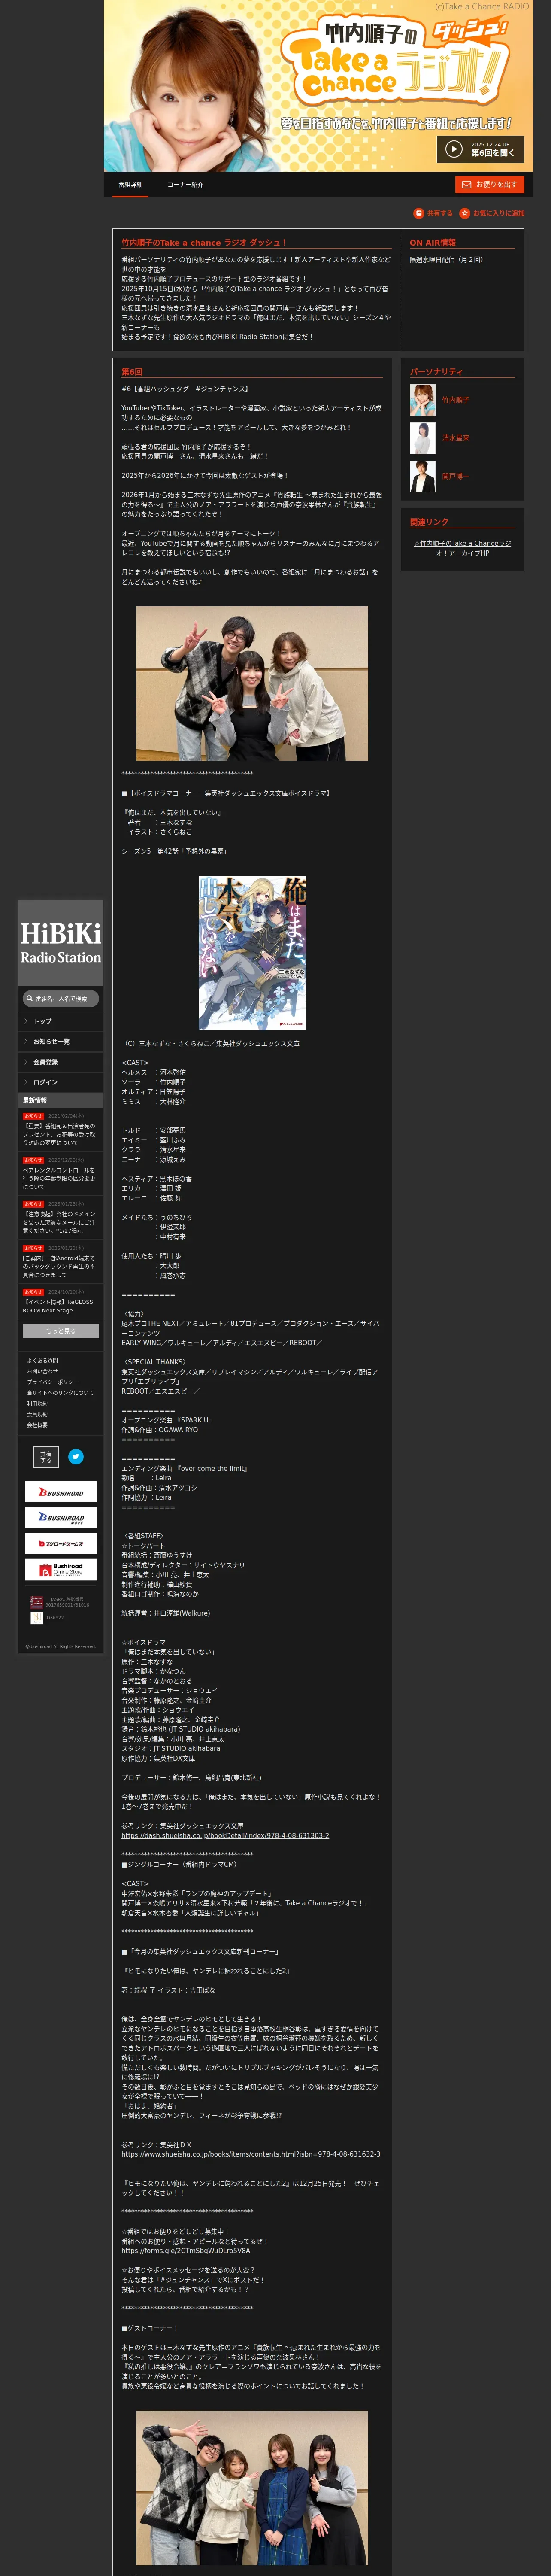This screenshot has width=551, height=2576.
Task: Open 会員規約 footer link
Action: click(37, 1414)
